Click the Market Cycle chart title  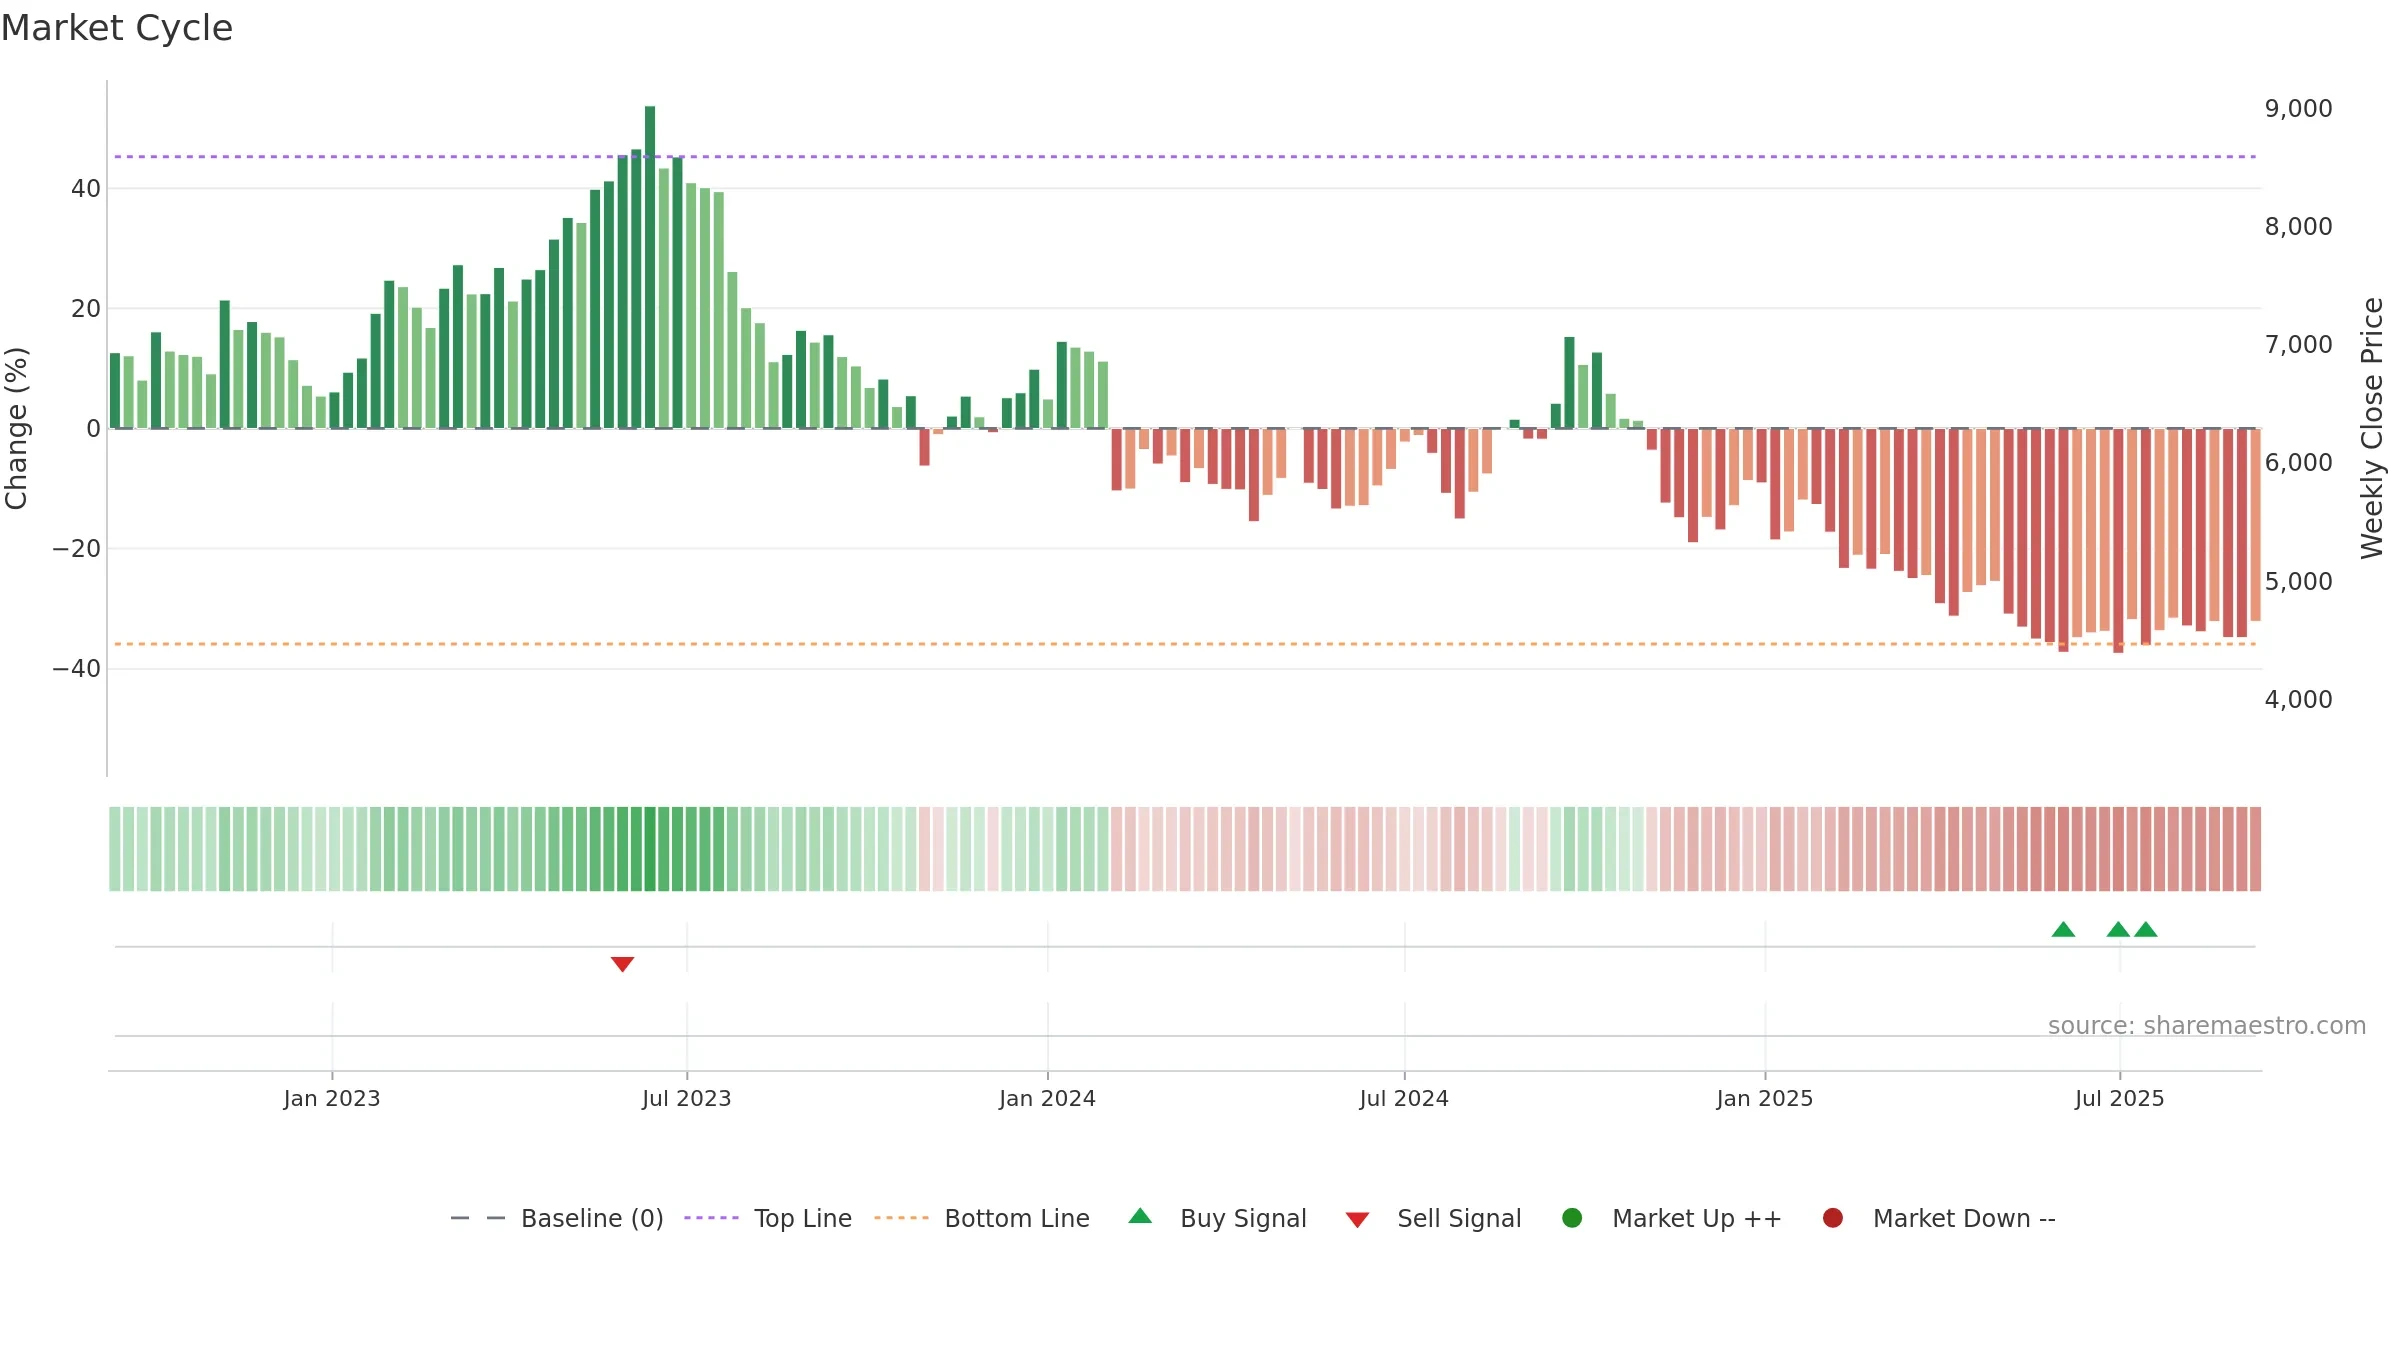(x=117, y=28)
